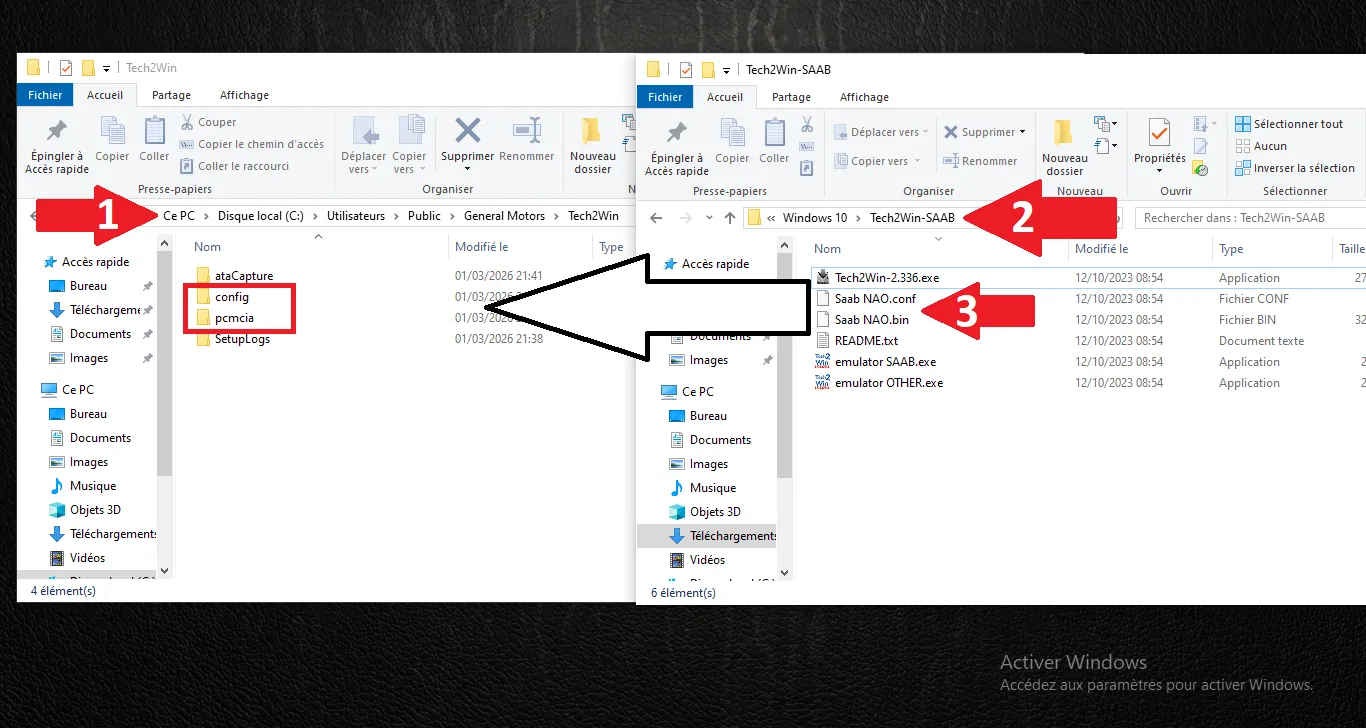
Task: Click Renommer icon in left Tech2Win window
Action: pos(526,138)
